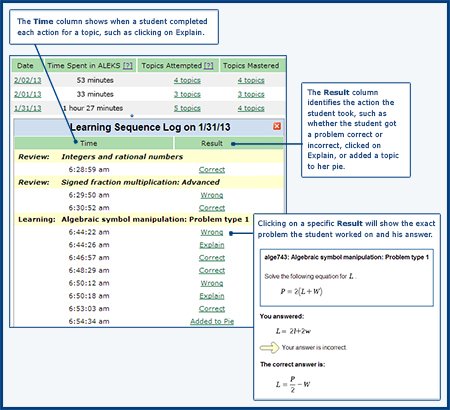The image size is (450, 410).
Task: Open the 2/01/13 date log
Action: (x=28, y=94)
